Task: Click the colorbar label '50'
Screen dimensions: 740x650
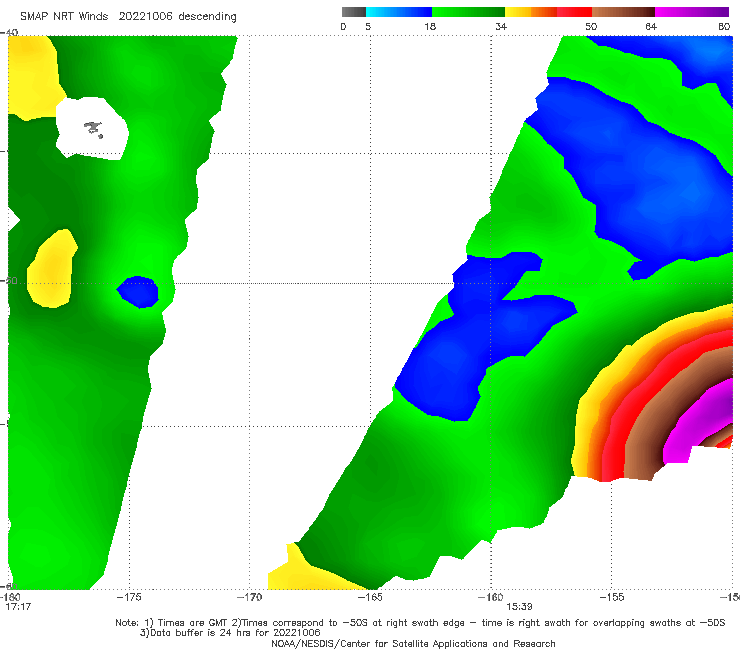Action: point(591,26)
